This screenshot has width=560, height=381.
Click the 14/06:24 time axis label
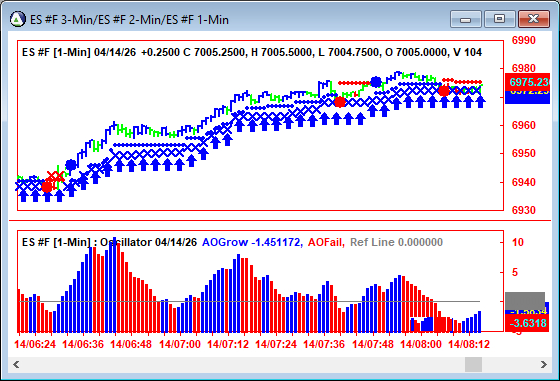(35, 344)
